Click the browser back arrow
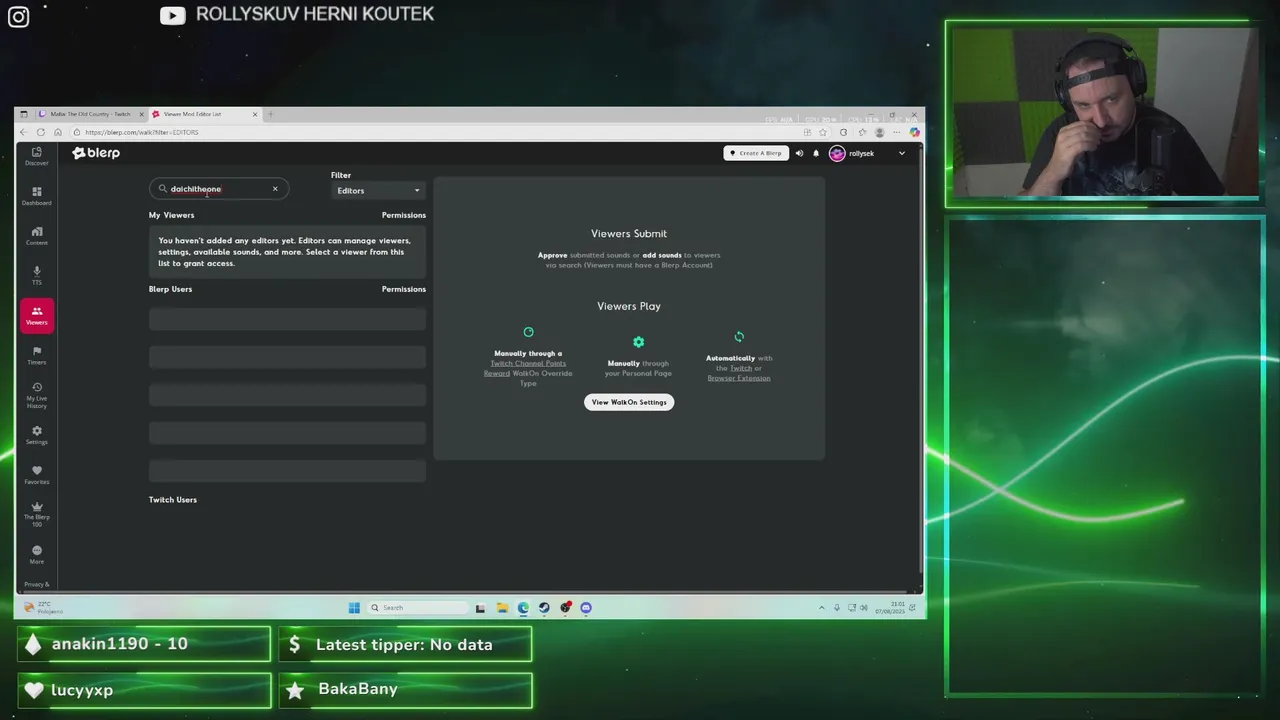 [x=24, y=132]
